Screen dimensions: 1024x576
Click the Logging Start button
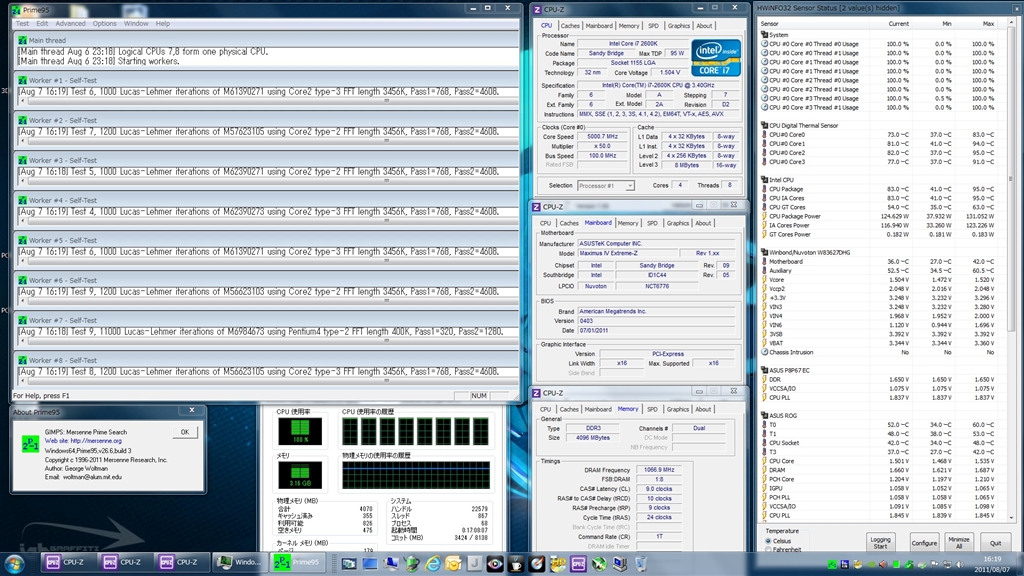coord(880,542)
